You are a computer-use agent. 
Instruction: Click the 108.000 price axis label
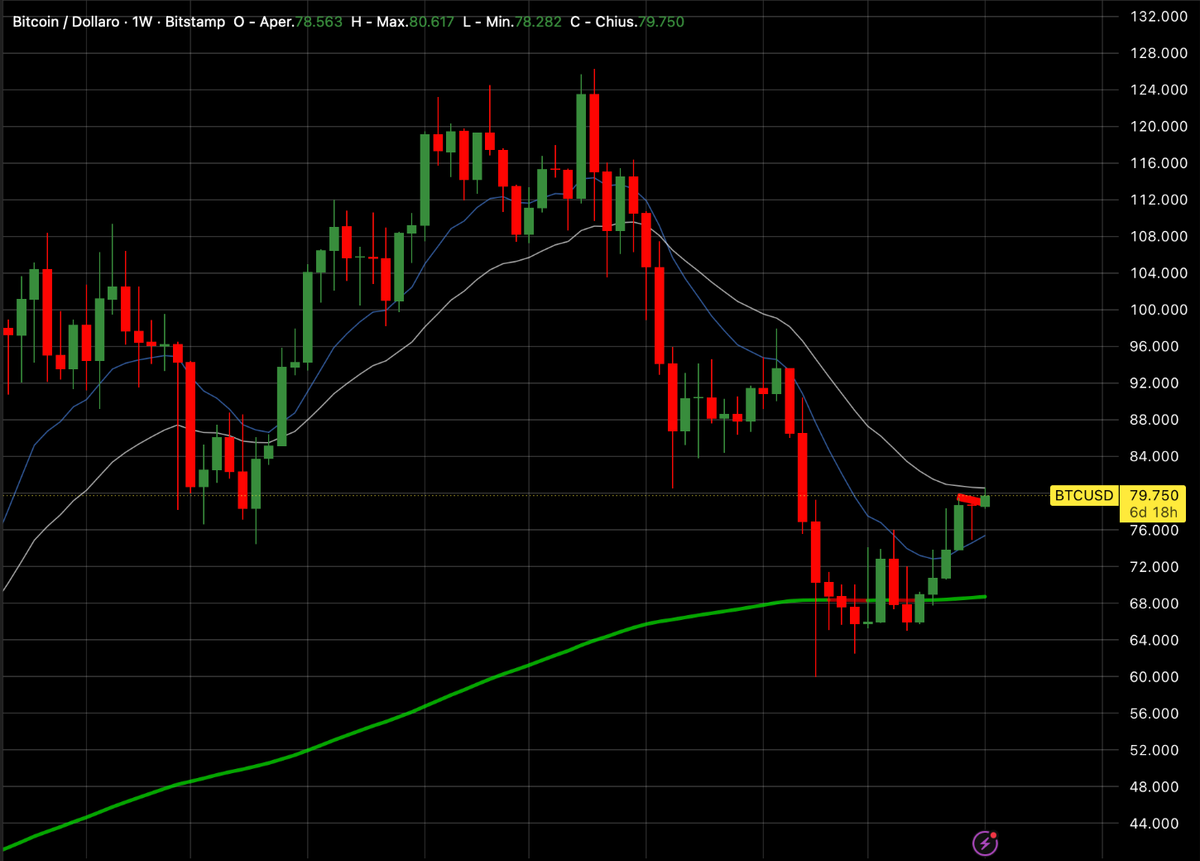click(1157, 237)
